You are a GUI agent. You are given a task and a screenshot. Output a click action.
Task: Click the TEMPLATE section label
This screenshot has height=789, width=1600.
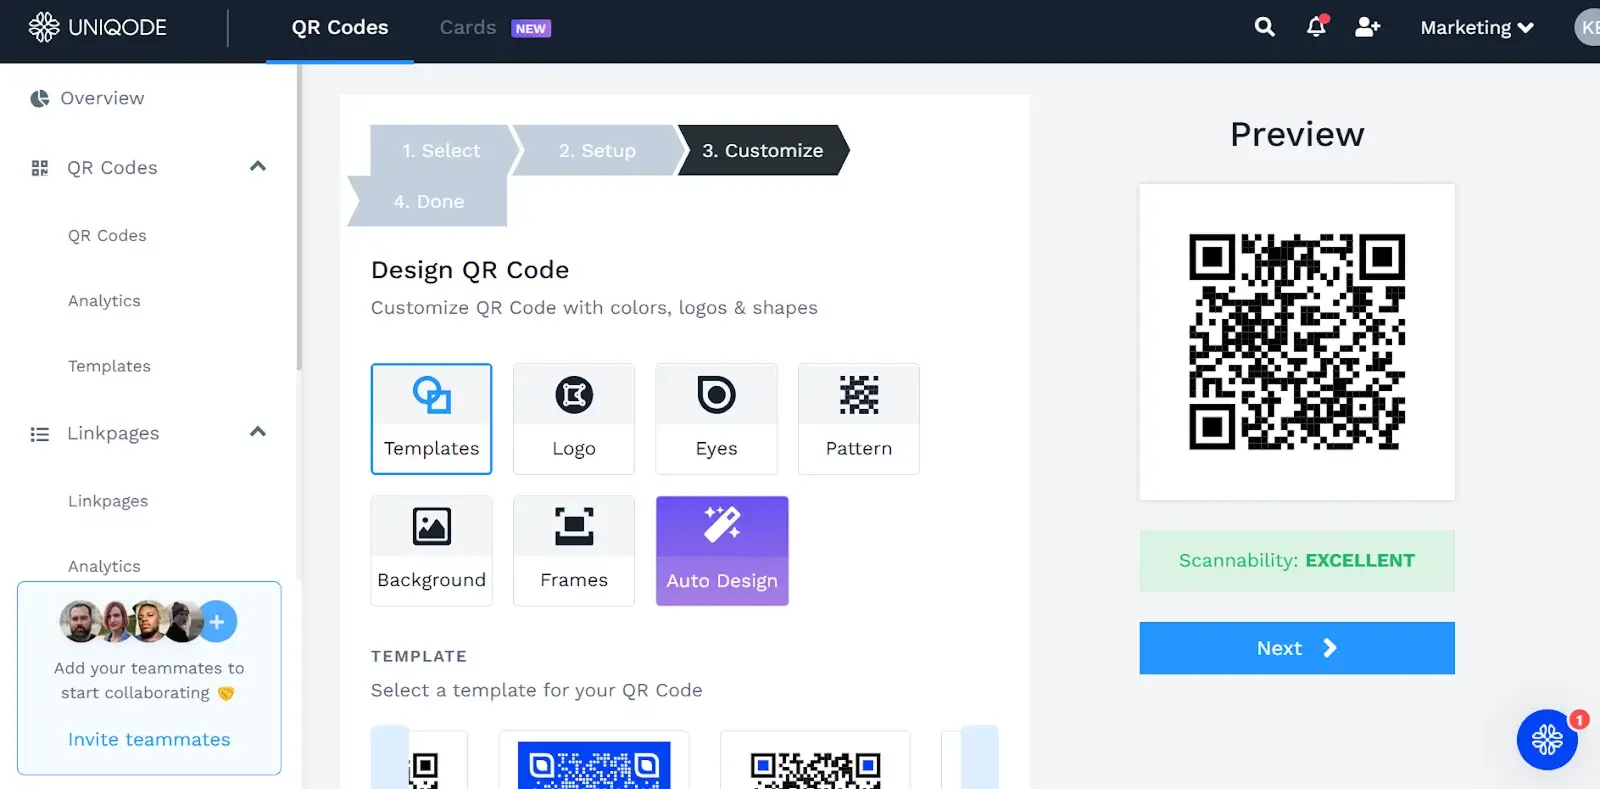coord(419,656)
